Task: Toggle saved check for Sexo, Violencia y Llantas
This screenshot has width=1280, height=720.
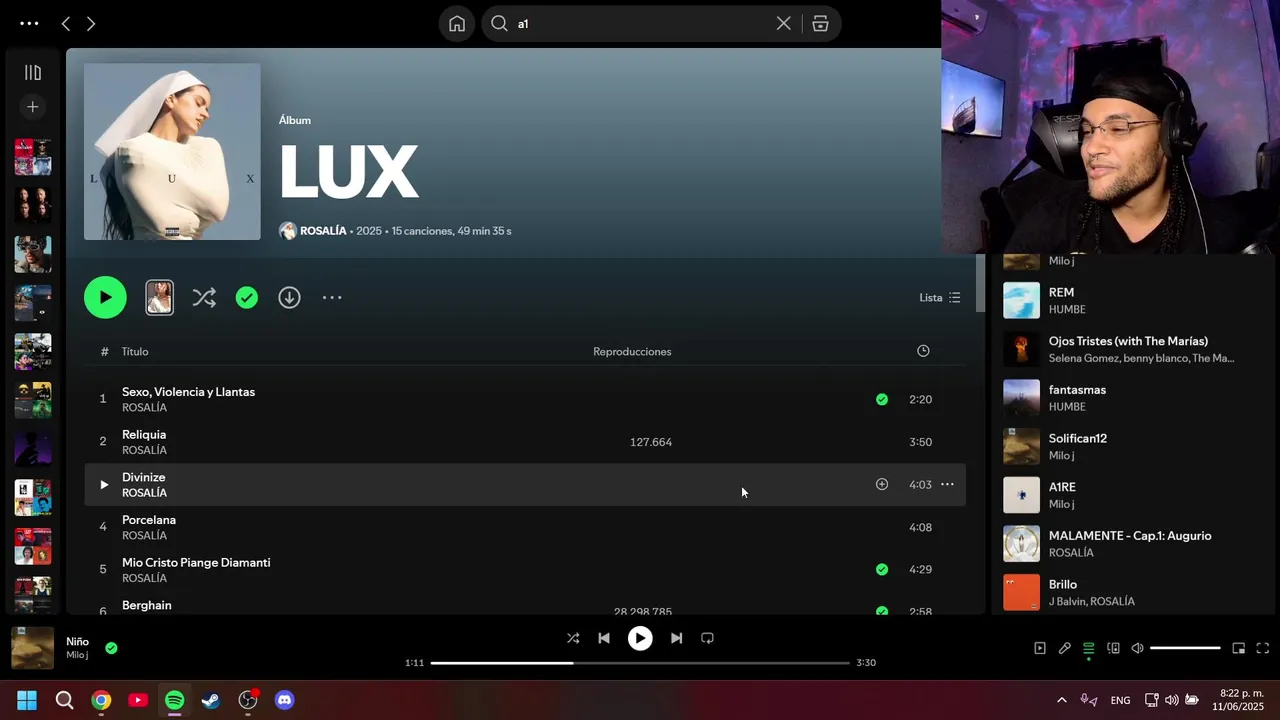Action: 882,399
